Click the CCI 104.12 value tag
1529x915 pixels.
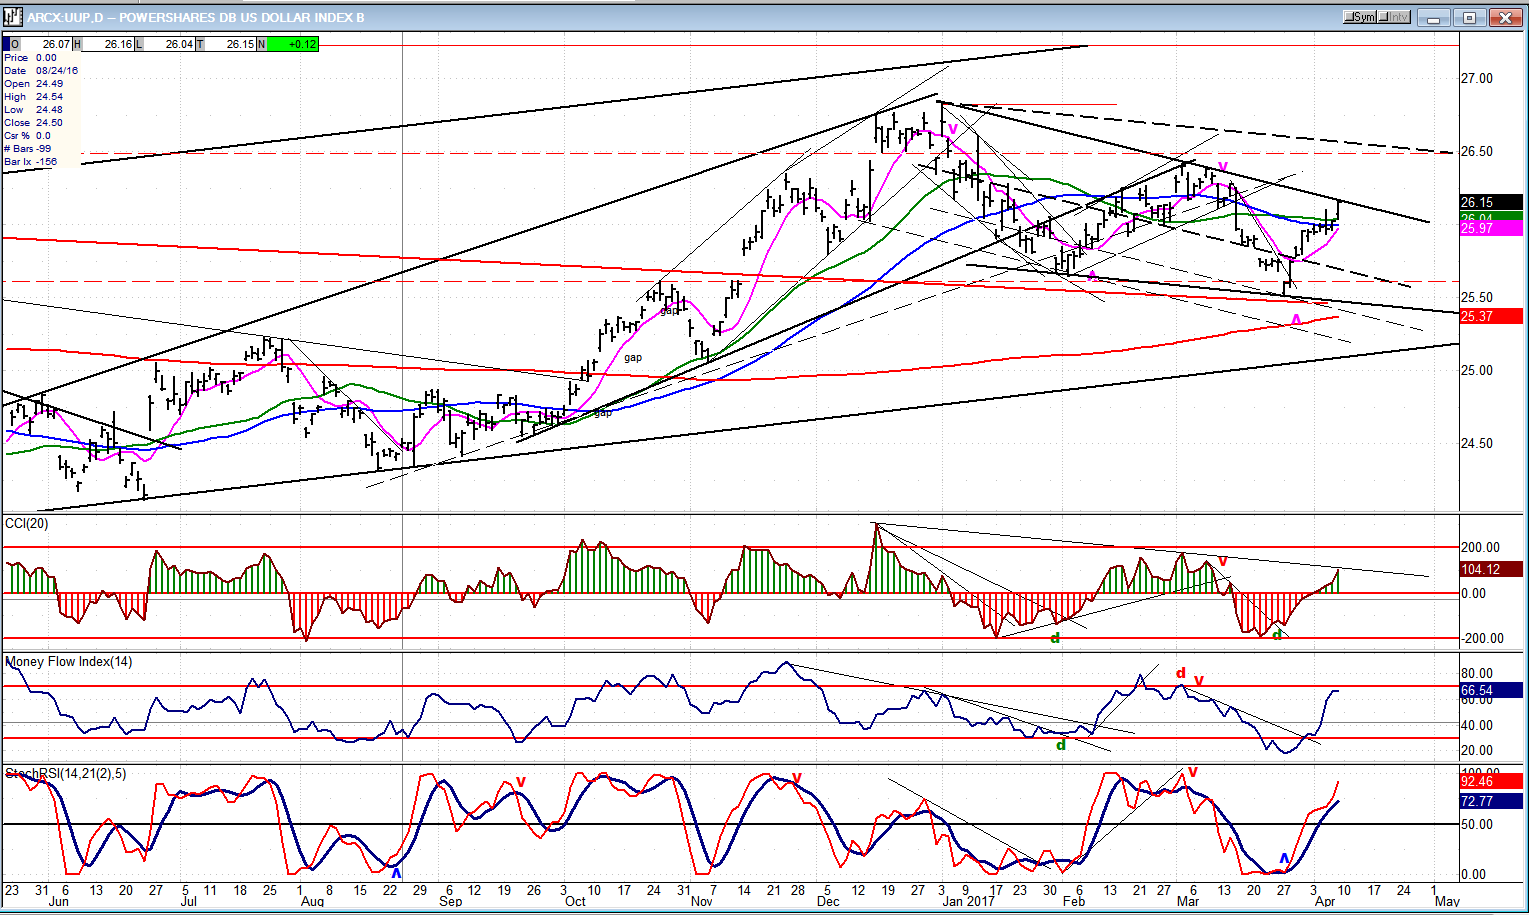(x=1490, y=569)
